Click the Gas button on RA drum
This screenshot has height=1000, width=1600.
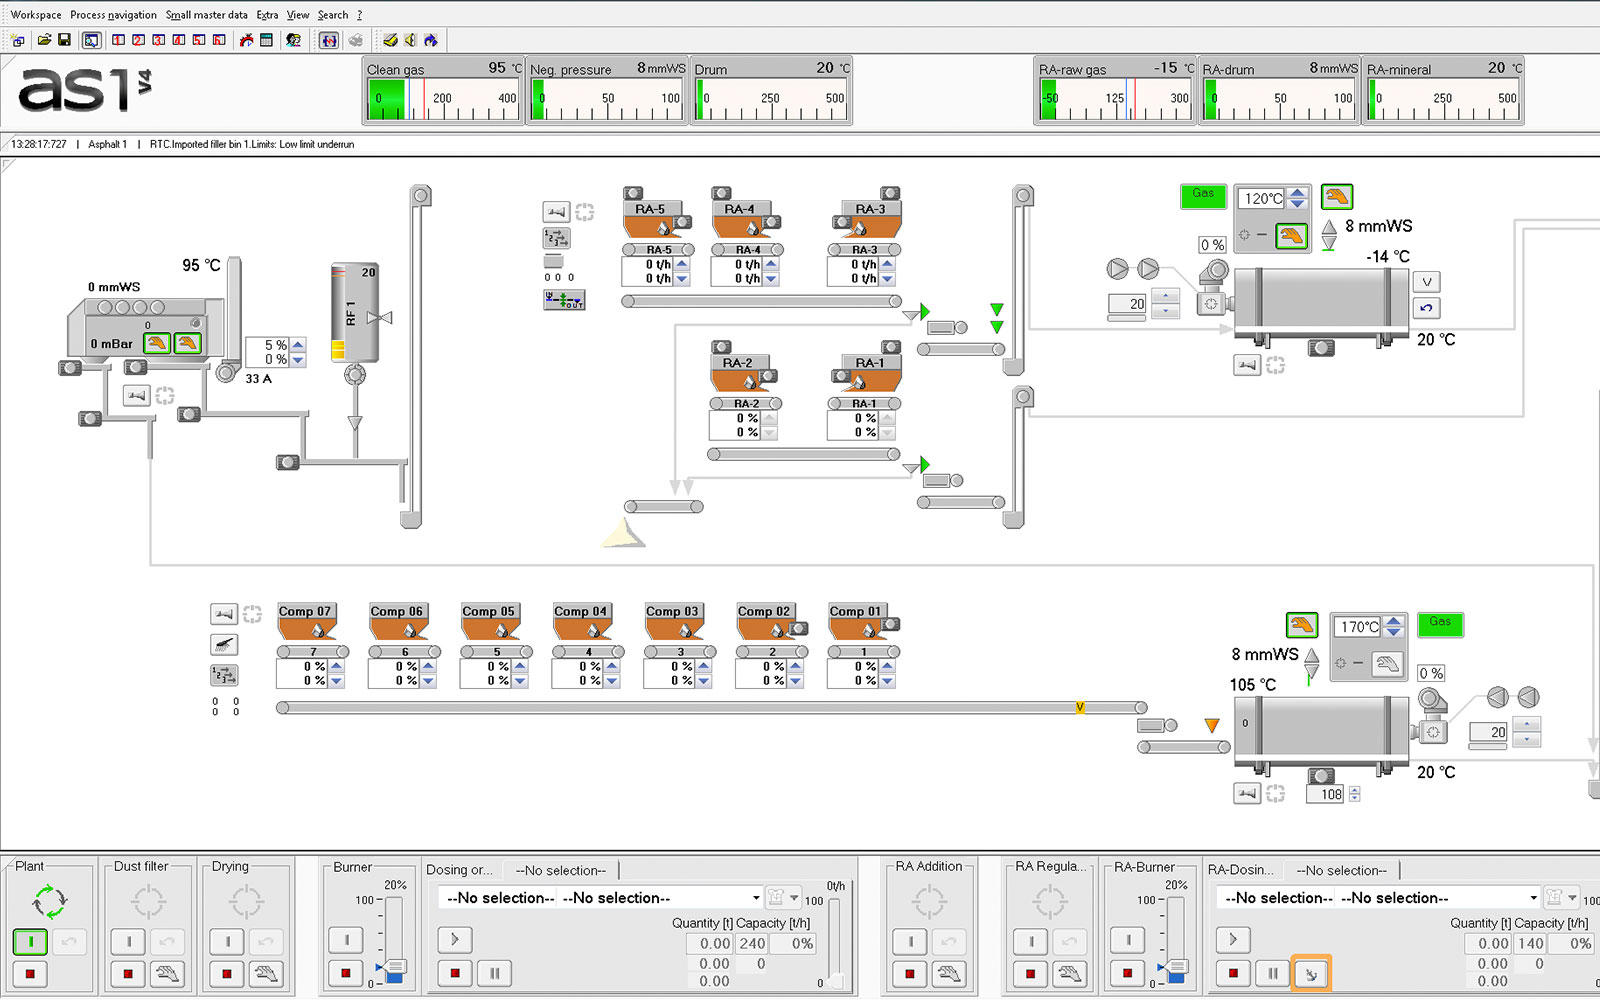tap(1203, 195)
